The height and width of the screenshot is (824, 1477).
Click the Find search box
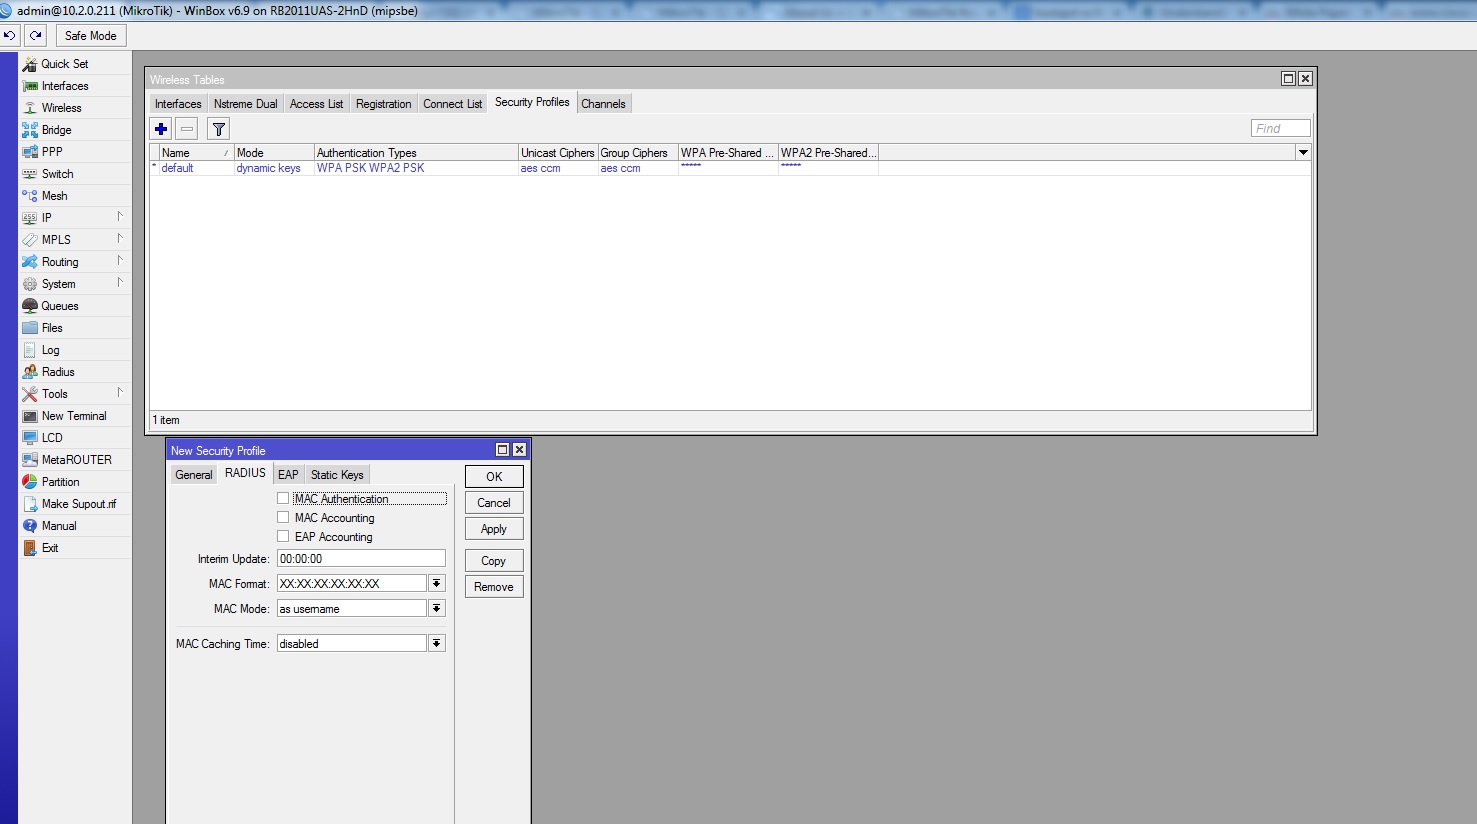pos(1280,128)
